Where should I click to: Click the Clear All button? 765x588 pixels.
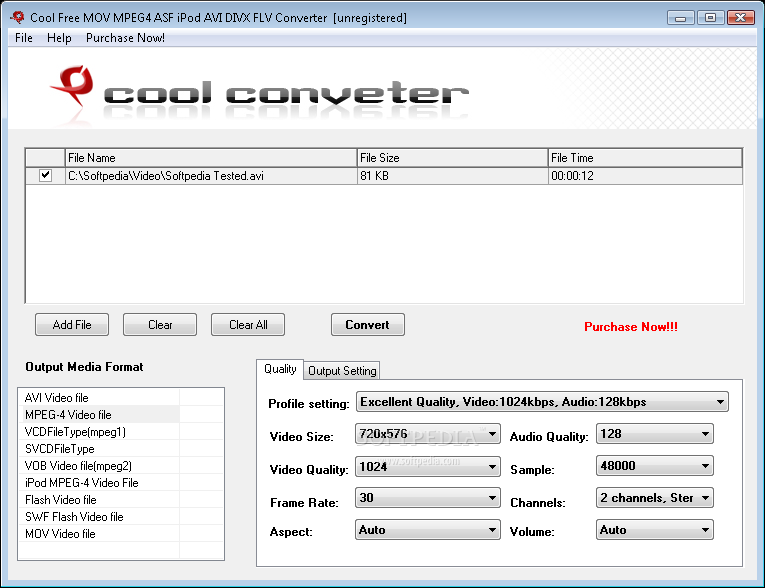coord(248,324)
